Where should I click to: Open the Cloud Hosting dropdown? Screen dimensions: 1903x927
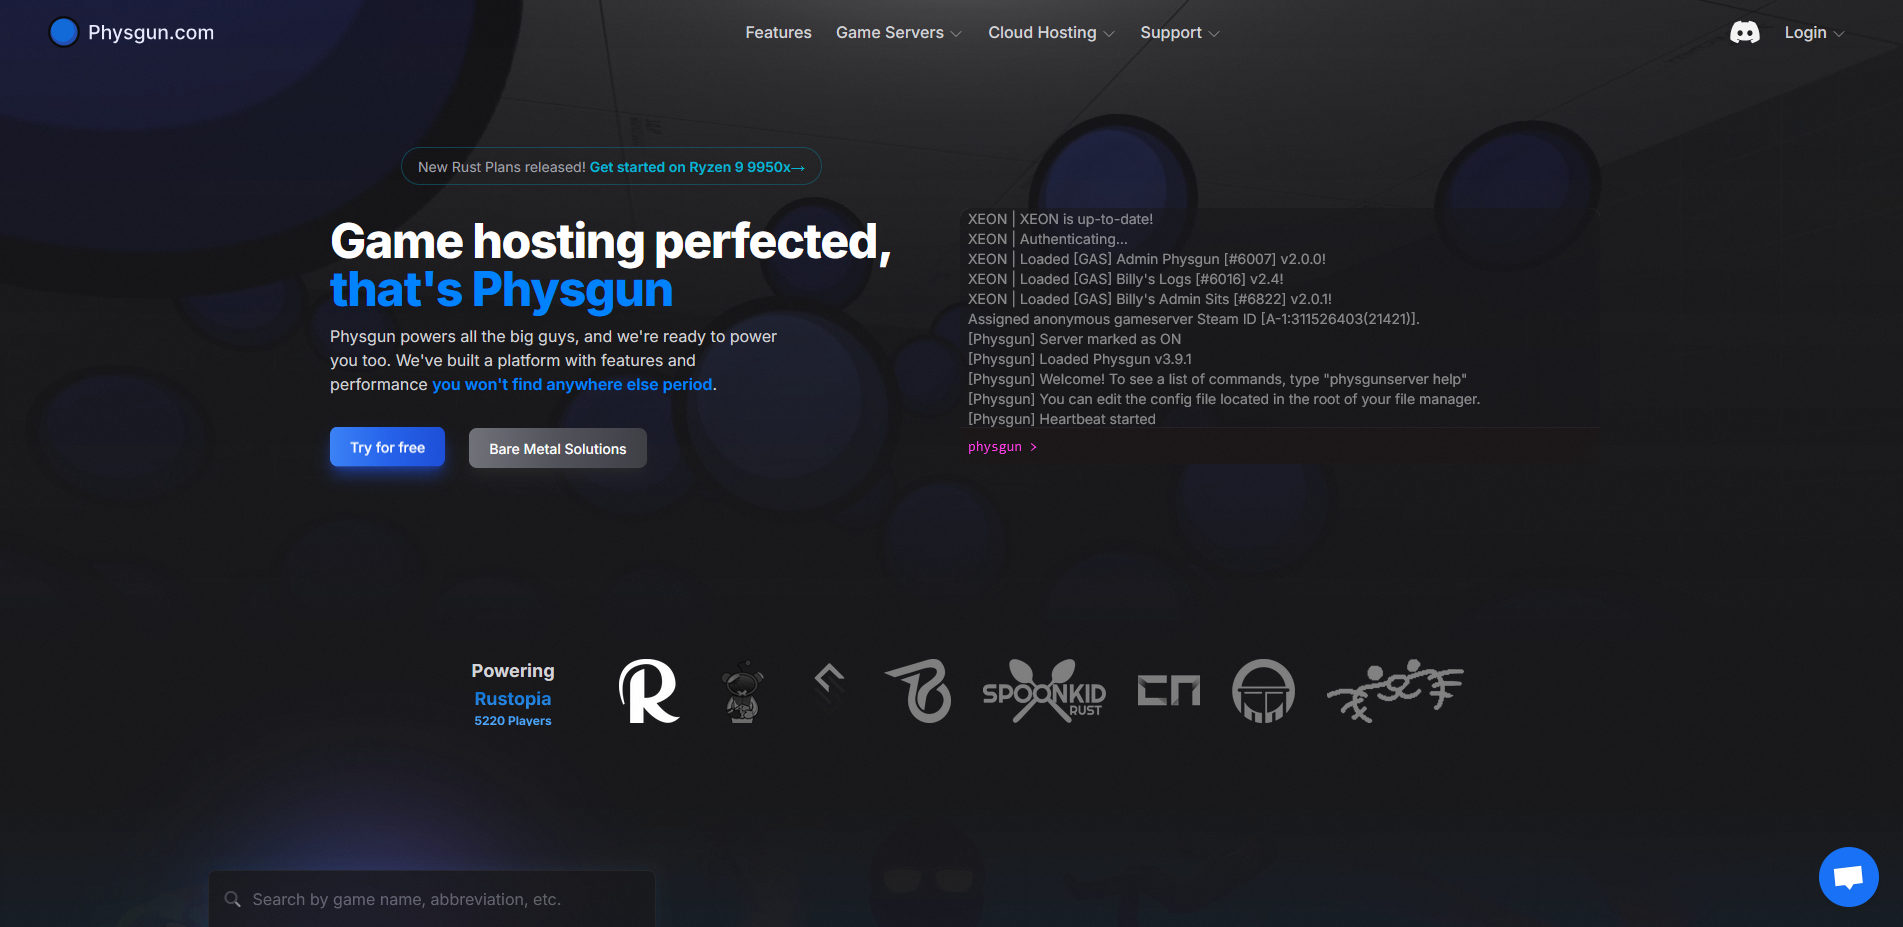[x=1042, y=32]
